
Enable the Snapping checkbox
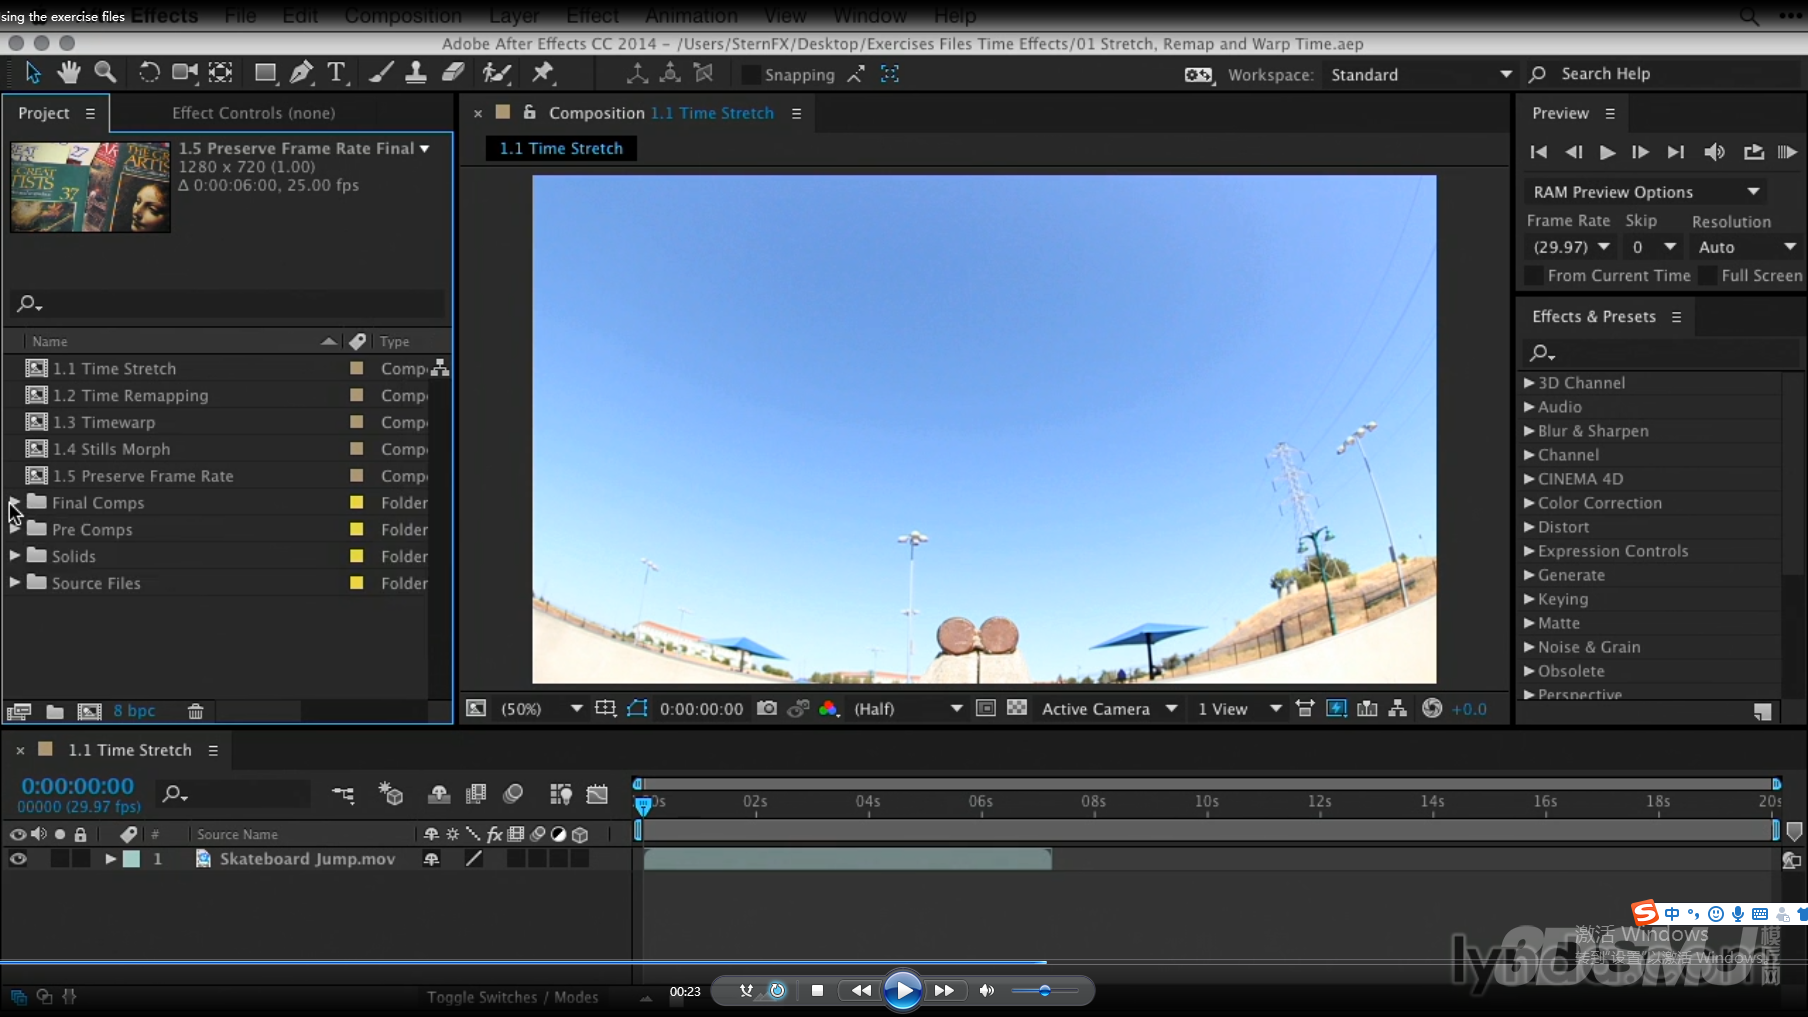click(x=750, y=74)
